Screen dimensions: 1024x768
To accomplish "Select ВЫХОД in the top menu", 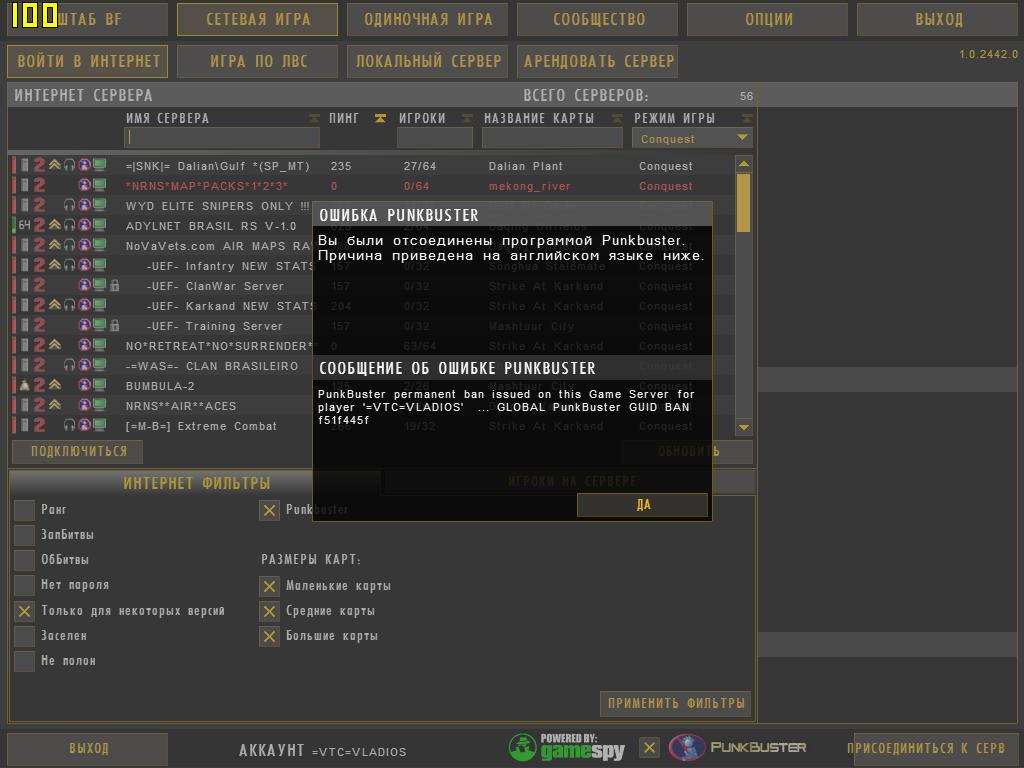I will pos(938,20).
